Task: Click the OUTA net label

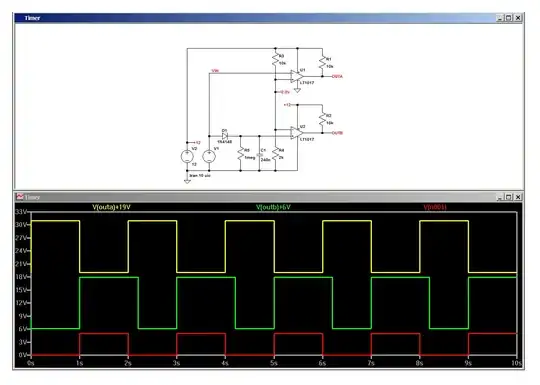Action: point(337,76)
